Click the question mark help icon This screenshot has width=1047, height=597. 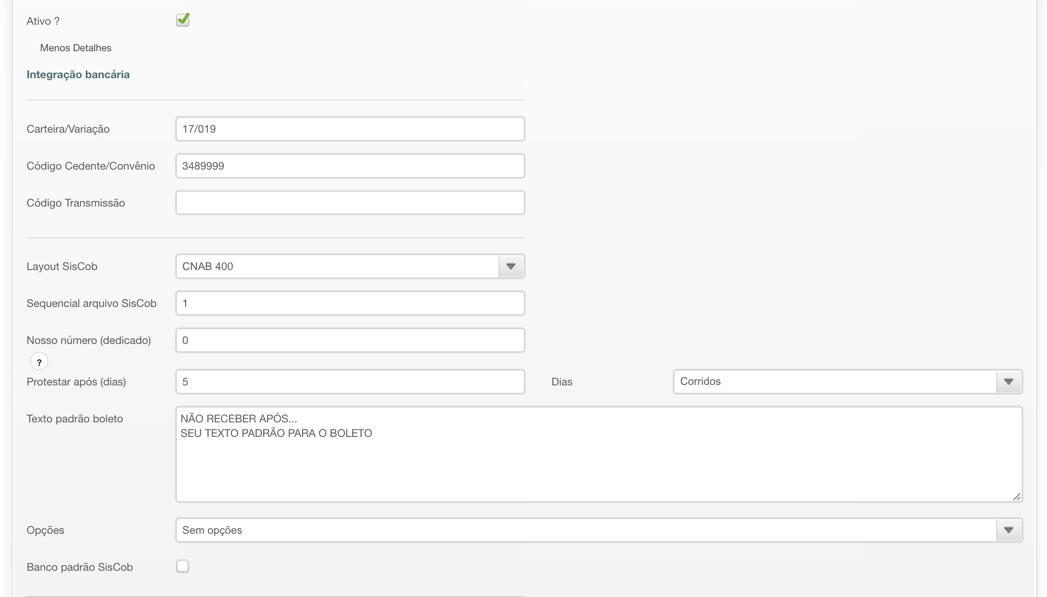tap(39, 362)
